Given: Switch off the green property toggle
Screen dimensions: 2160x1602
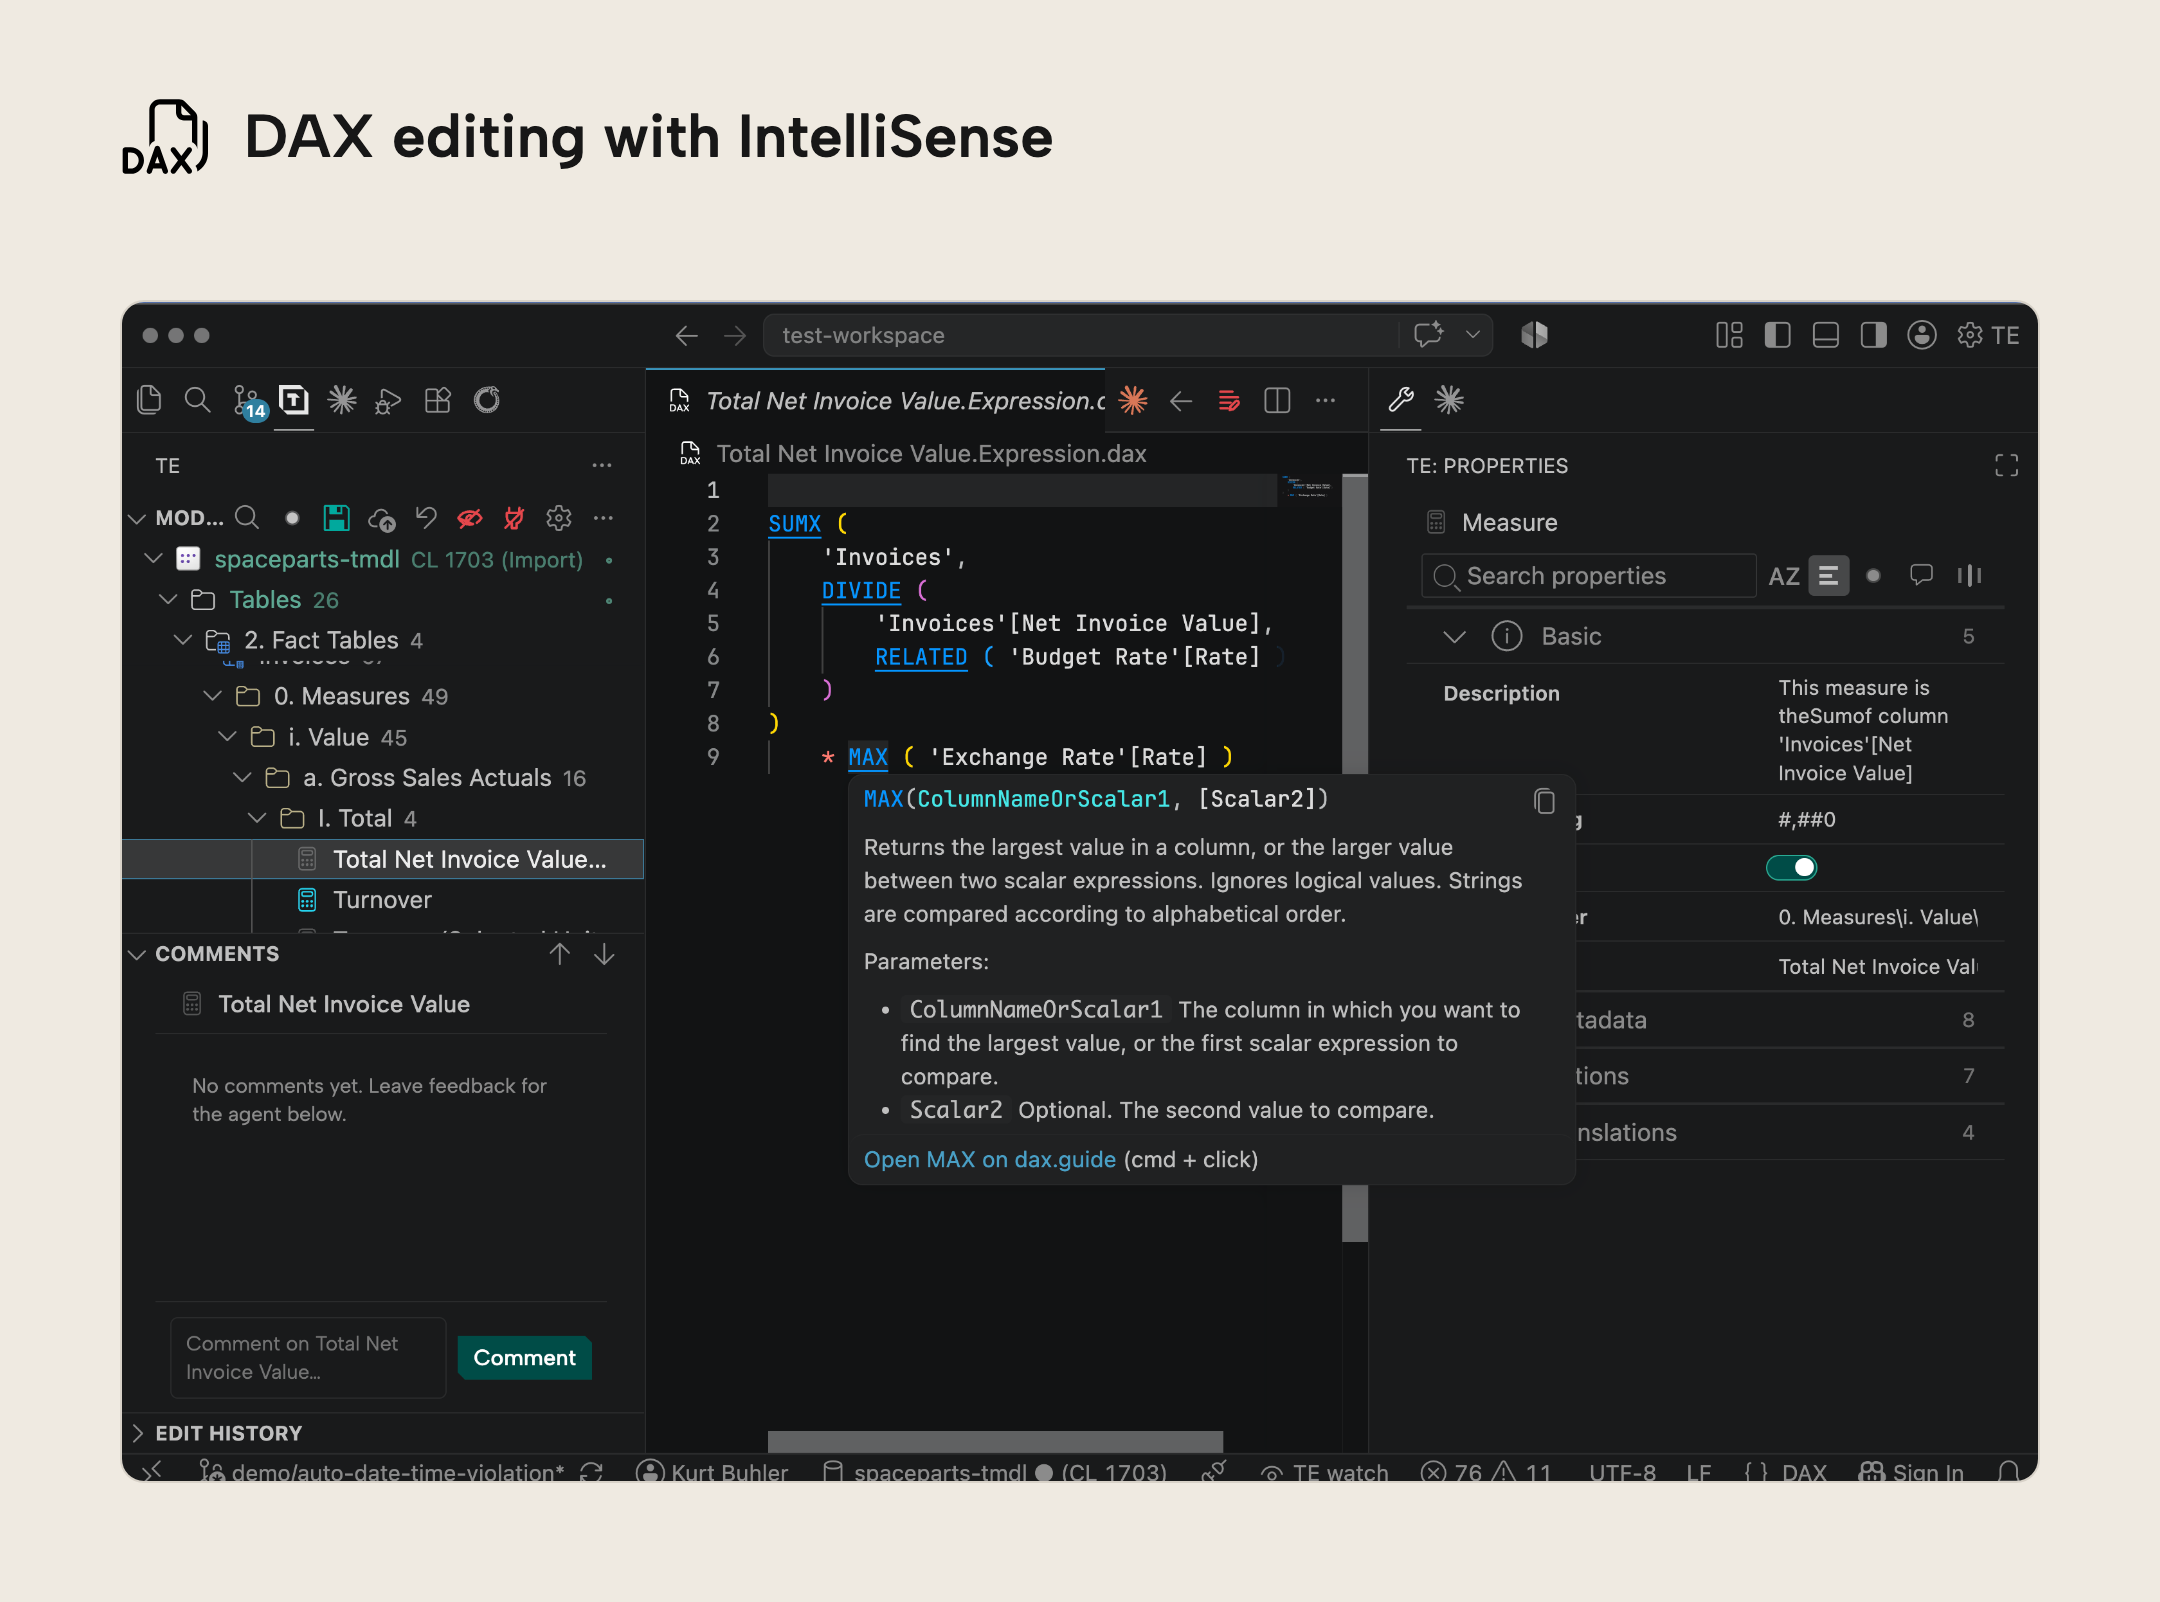Looking at the screenshot, I should 1791,868.
